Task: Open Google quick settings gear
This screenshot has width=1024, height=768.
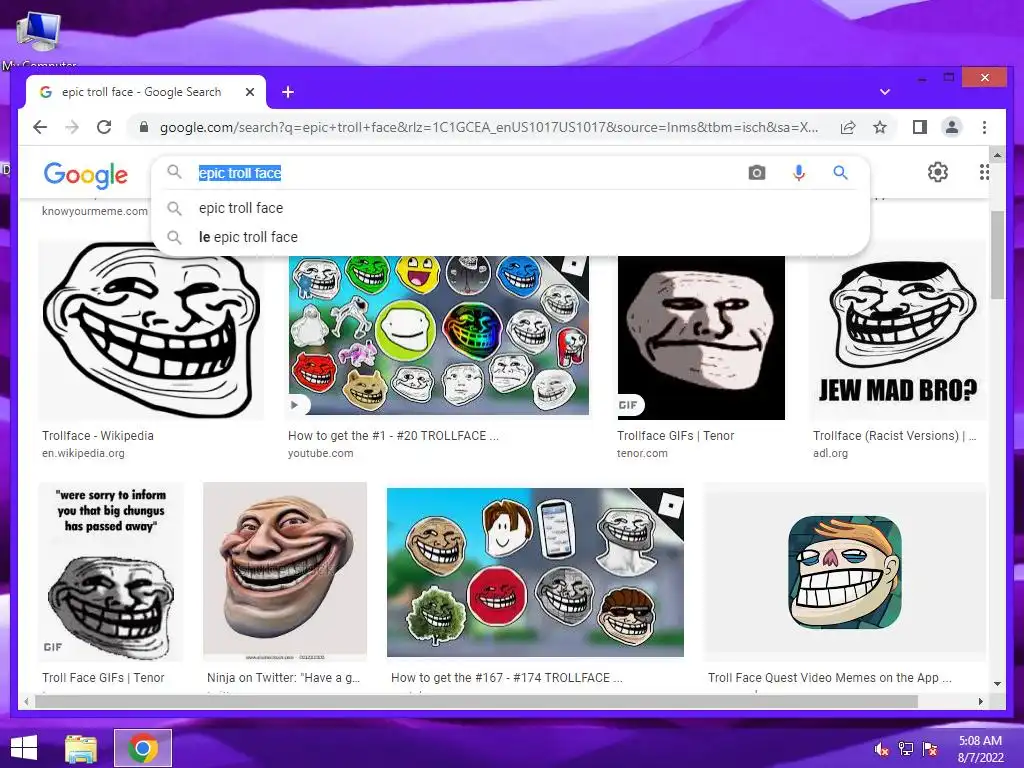Action: tap(938, 172)
